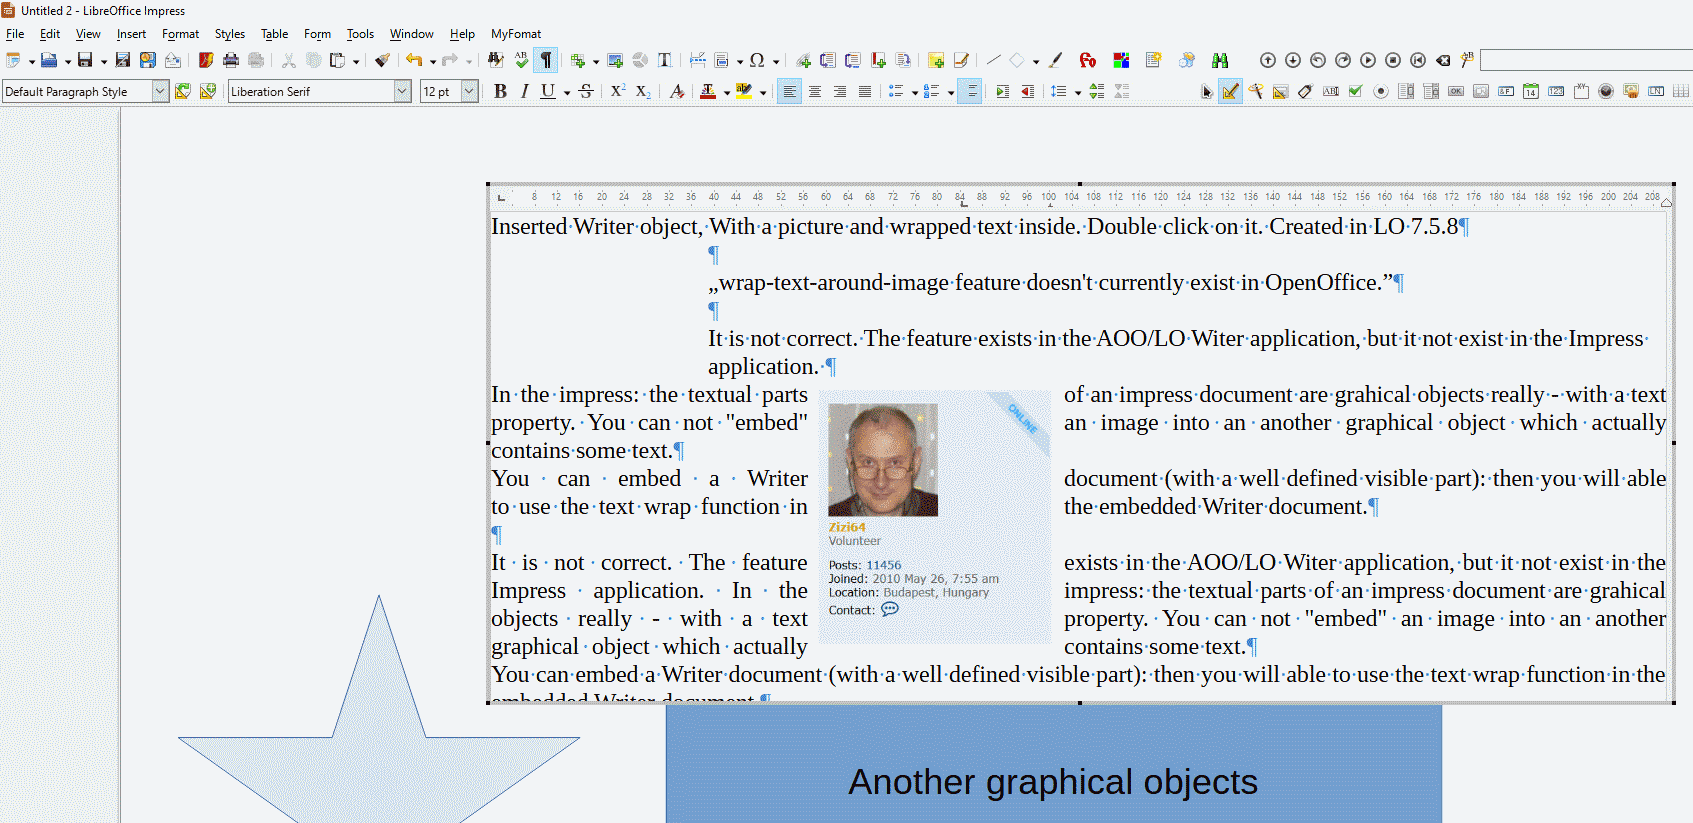1693x823 pixels.
Task: Click the Clear Direct Formatting icon
Action: [677, 91]
